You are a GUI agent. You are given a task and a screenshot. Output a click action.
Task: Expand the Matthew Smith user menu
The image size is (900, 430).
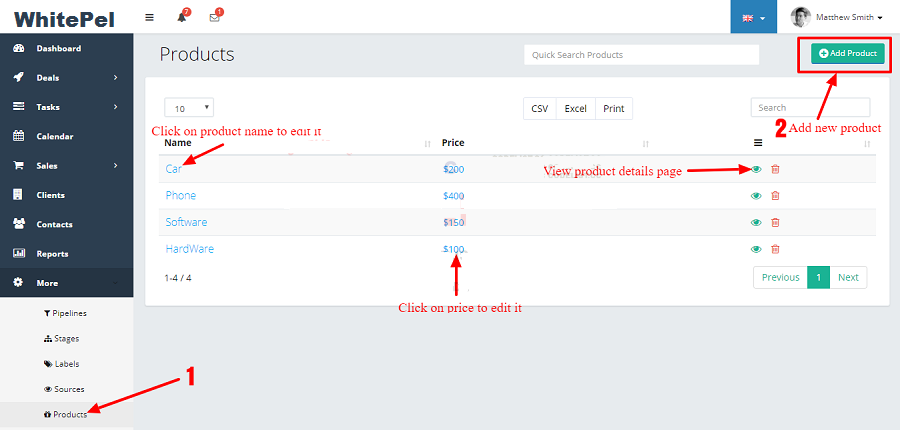point(836,17)
